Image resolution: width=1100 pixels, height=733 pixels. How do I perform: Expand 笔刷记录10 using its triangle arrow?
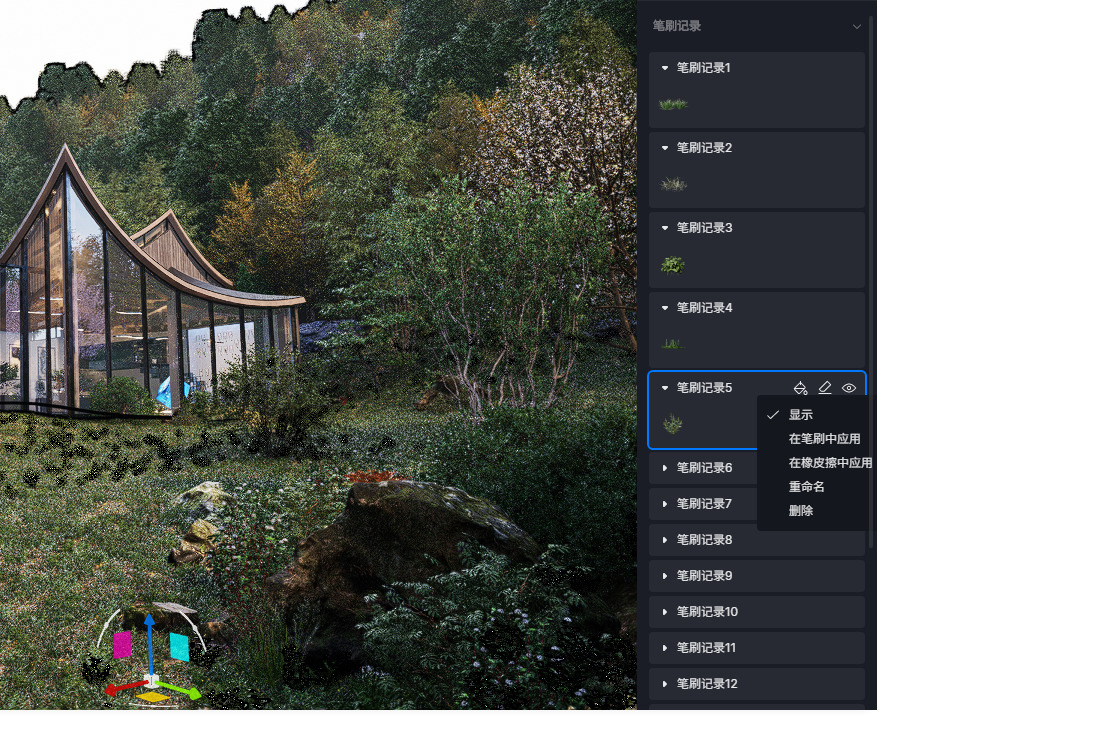coord(665,612)
